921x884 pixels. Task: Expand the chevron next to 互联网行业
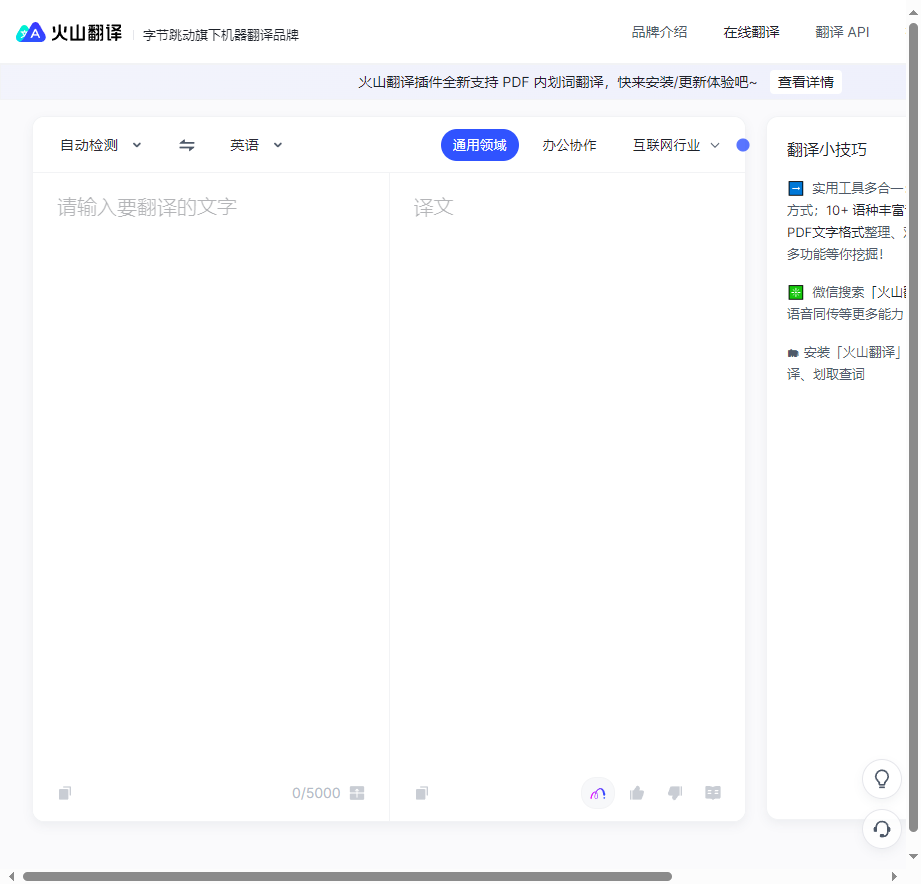click(x=715, y=145)
